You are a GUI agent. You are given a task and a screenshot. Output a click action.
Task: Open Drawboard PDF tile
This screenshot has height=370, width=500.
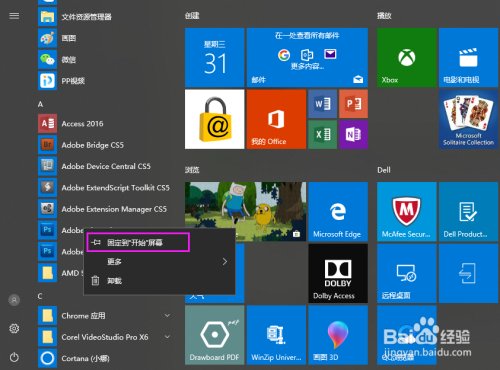[215, 335]
